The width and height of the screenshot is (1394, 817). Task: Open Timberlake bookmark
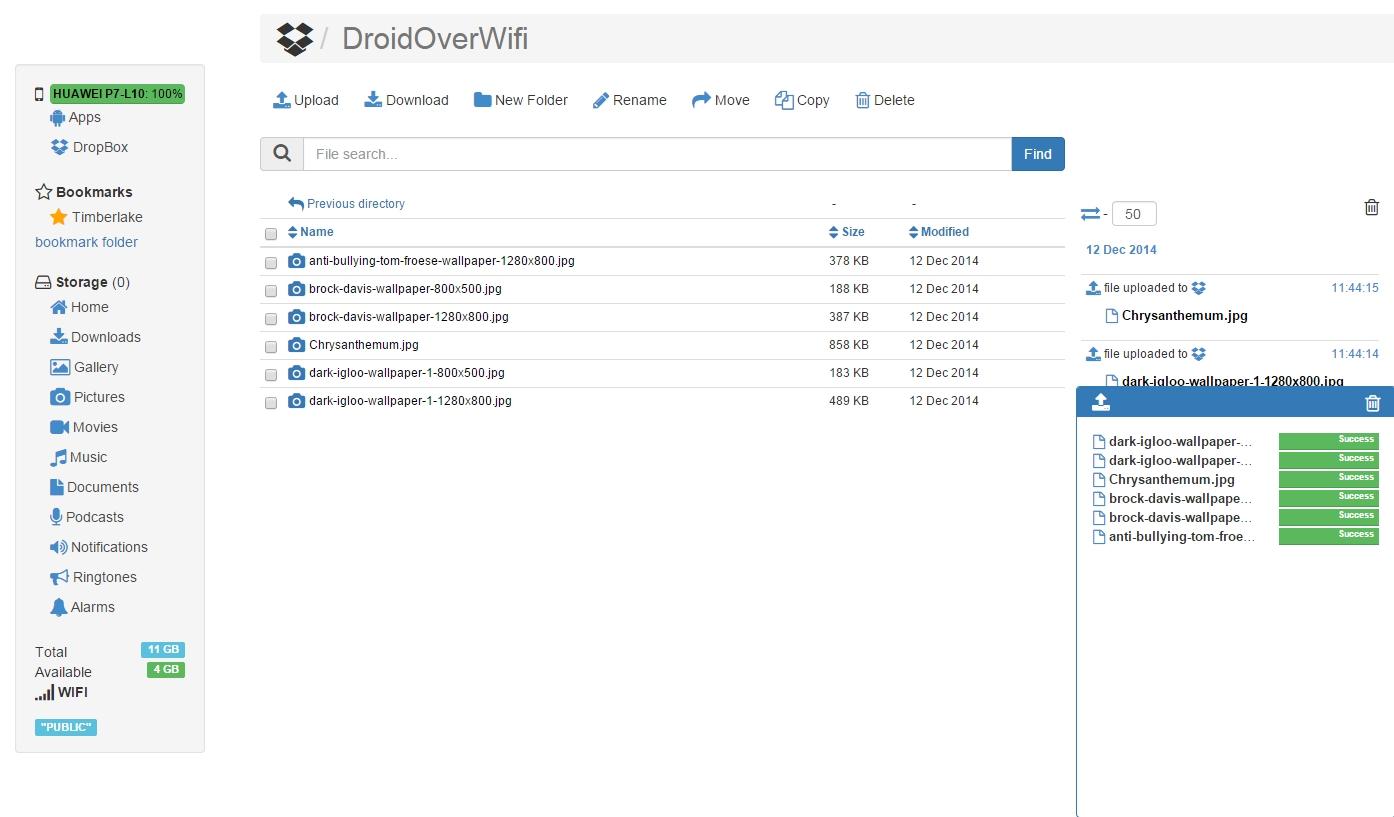(96, 217)
